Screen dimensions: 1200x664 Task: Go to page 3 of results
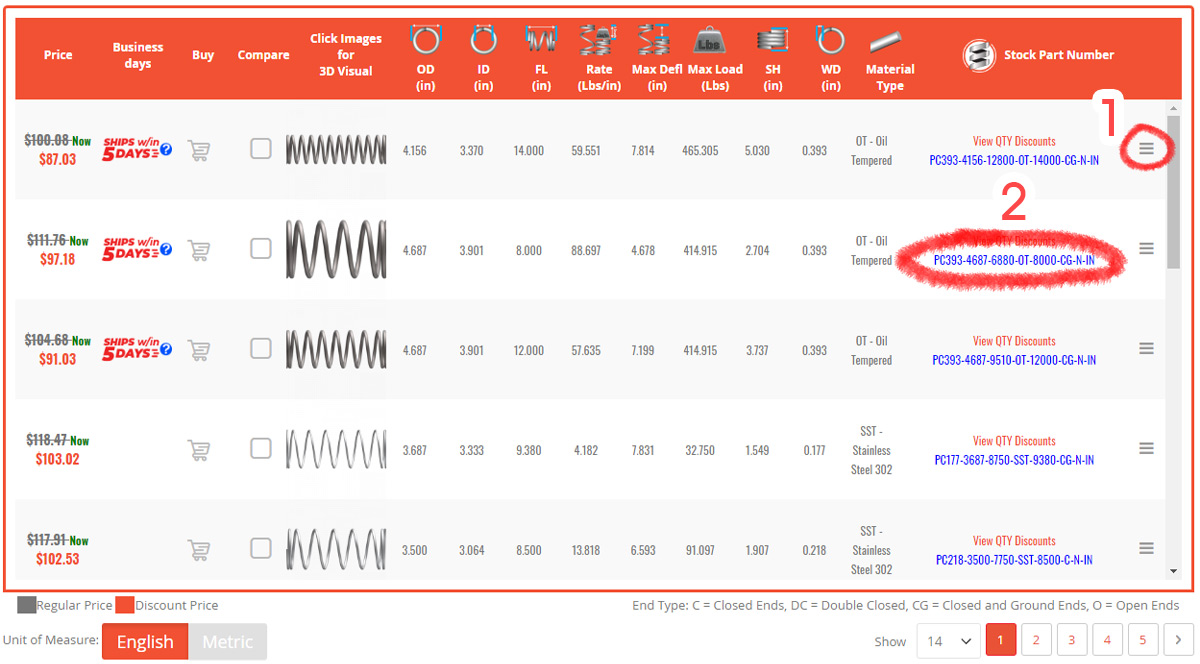[x=1071, y=640]
